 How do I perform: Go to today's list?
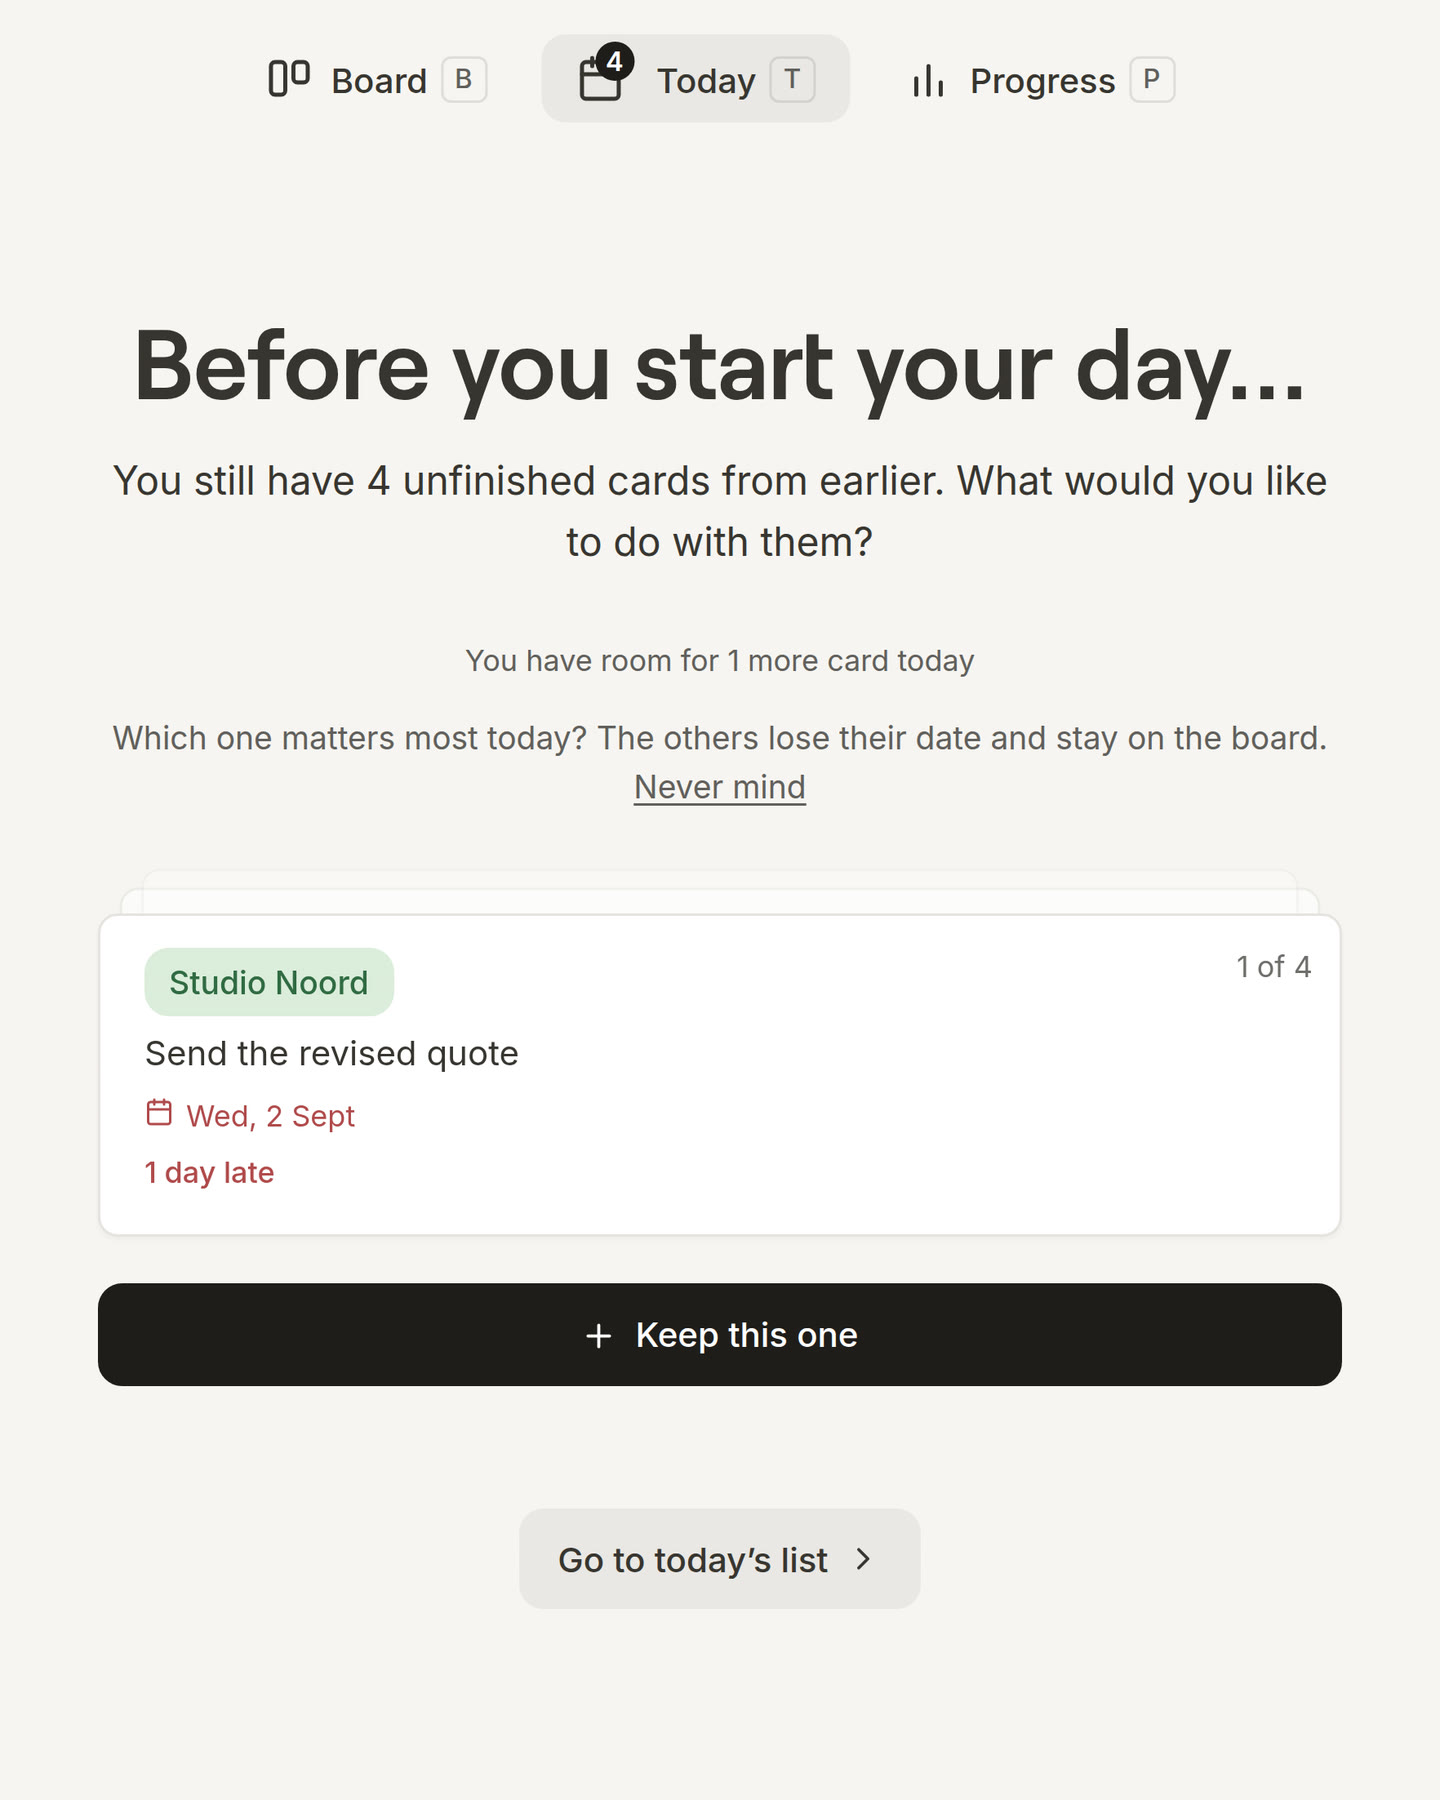coord(720,1559)
